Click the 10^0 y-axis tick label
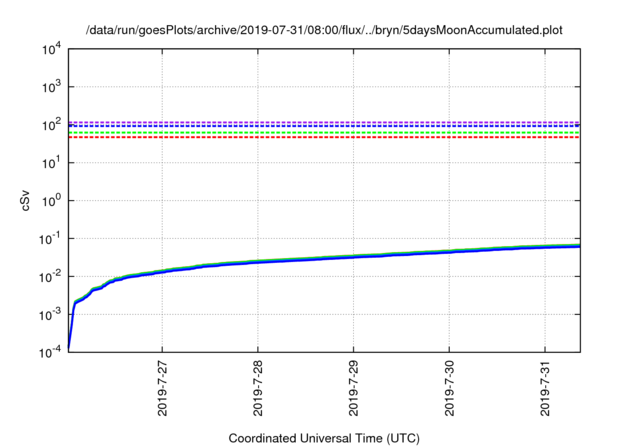Image resolution: width=640 pixels, height=448 pixels. pos(51,201)
